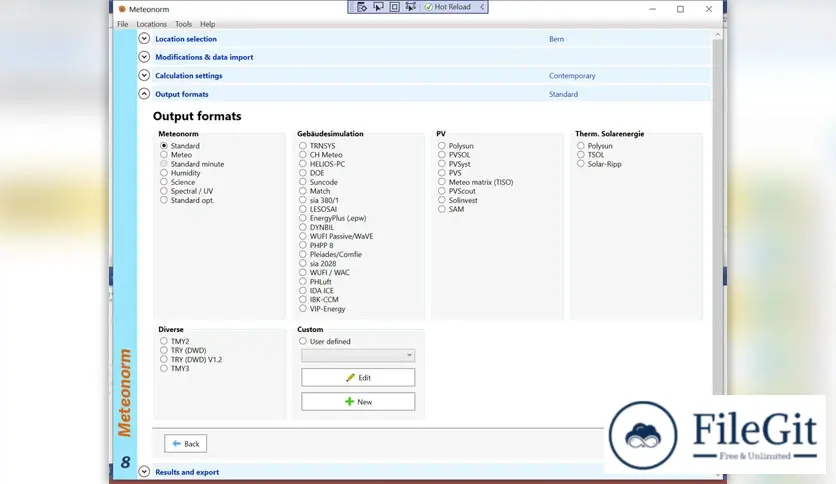This screenshot has width=836, height=484.
Task: Choose the VIP-Energy format
Action: click(323, 309)
